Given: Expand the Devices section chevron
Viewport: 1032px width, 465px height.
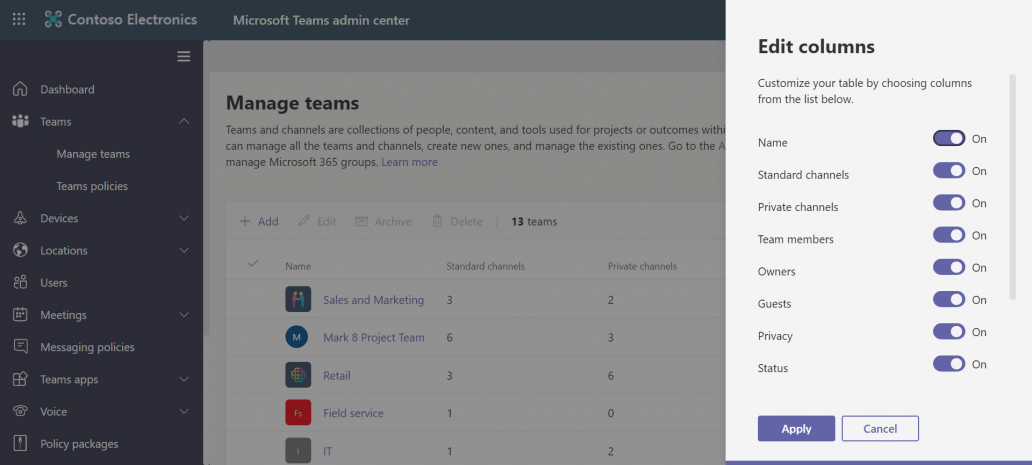Looking at the screenshot, I should pos(184,218).
